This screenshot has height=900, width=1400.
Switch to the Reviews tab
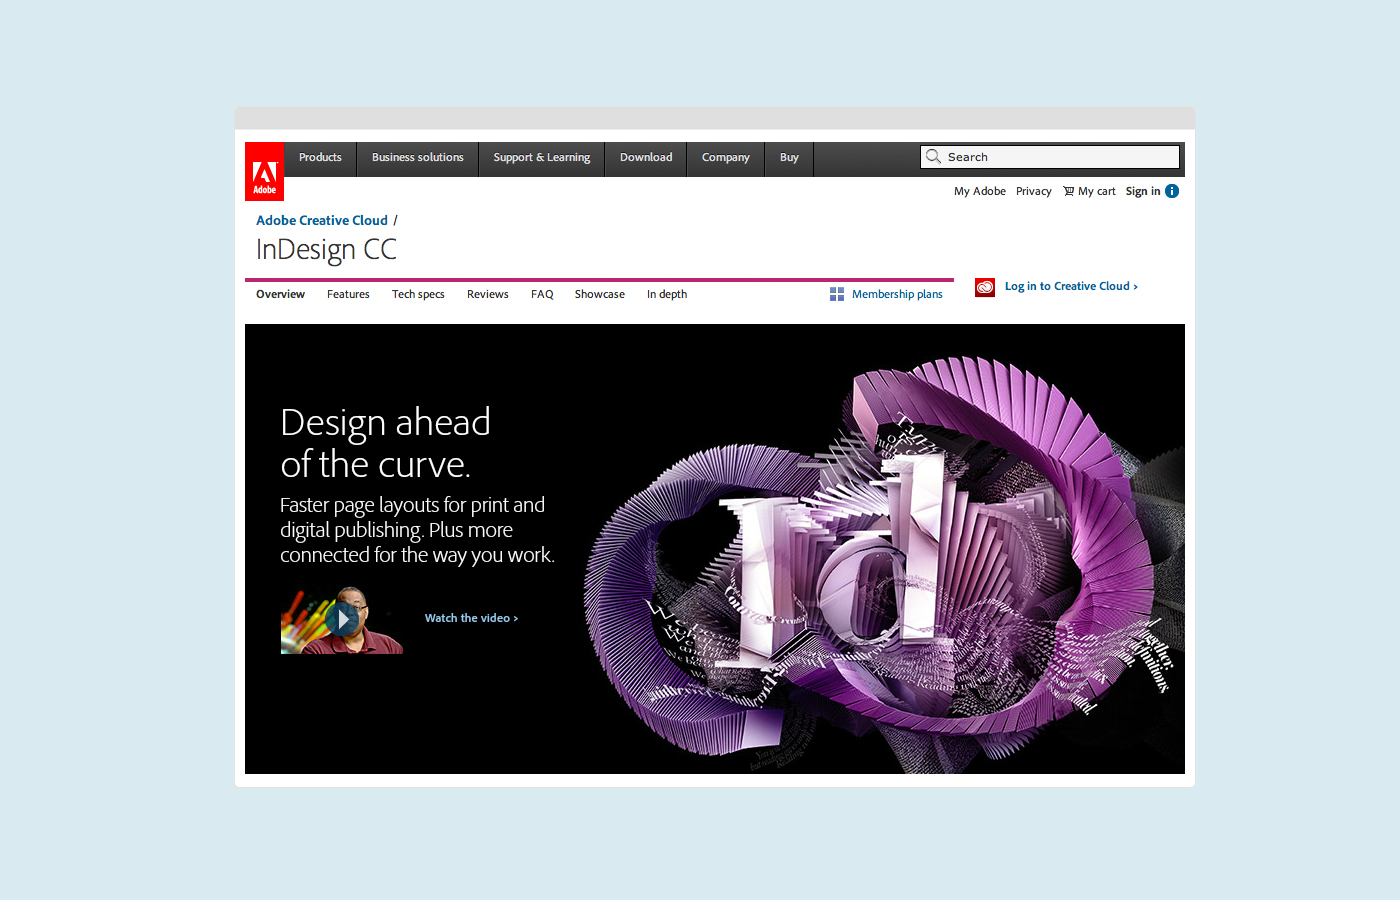click(x=488, y=294)
